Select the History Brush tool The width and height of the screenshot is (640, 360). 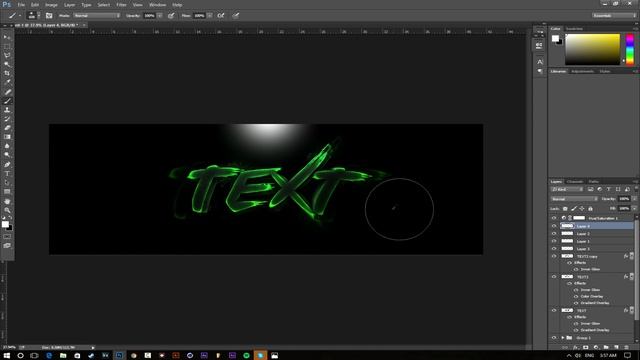click(7, 119)
